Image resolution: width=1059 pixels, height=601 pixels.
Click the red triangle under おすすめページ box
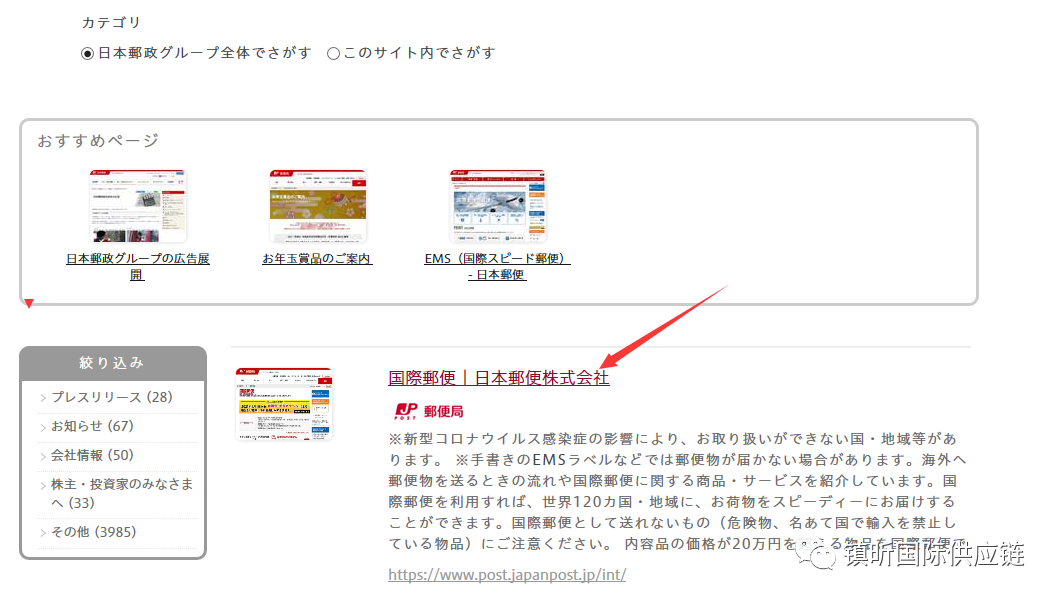[x=29, y=303]
